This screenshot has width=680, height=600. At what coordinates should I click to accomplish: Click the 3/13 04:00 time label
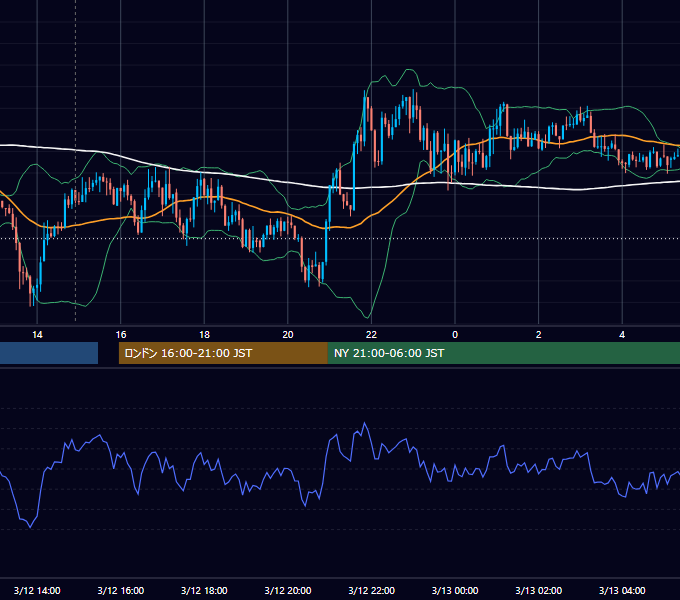[622, 590]
